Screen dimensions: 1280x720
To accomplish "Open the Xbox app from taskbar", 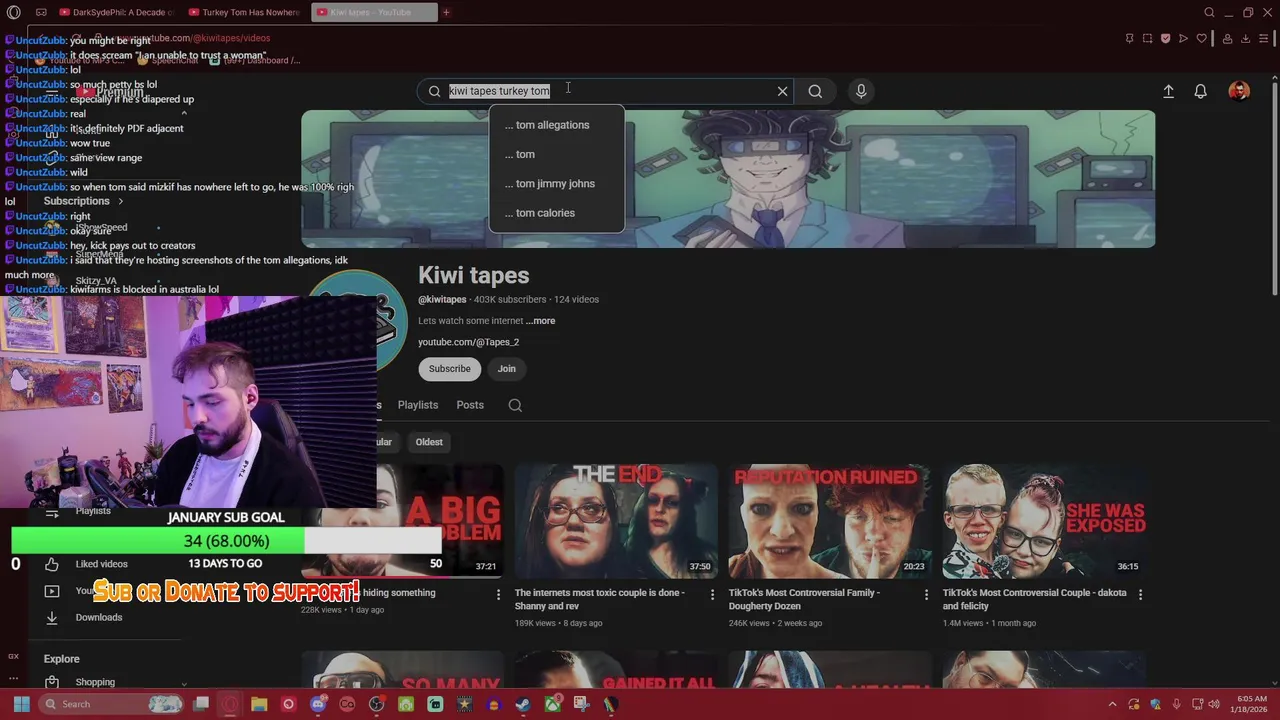I will click(x=552, y=704).
